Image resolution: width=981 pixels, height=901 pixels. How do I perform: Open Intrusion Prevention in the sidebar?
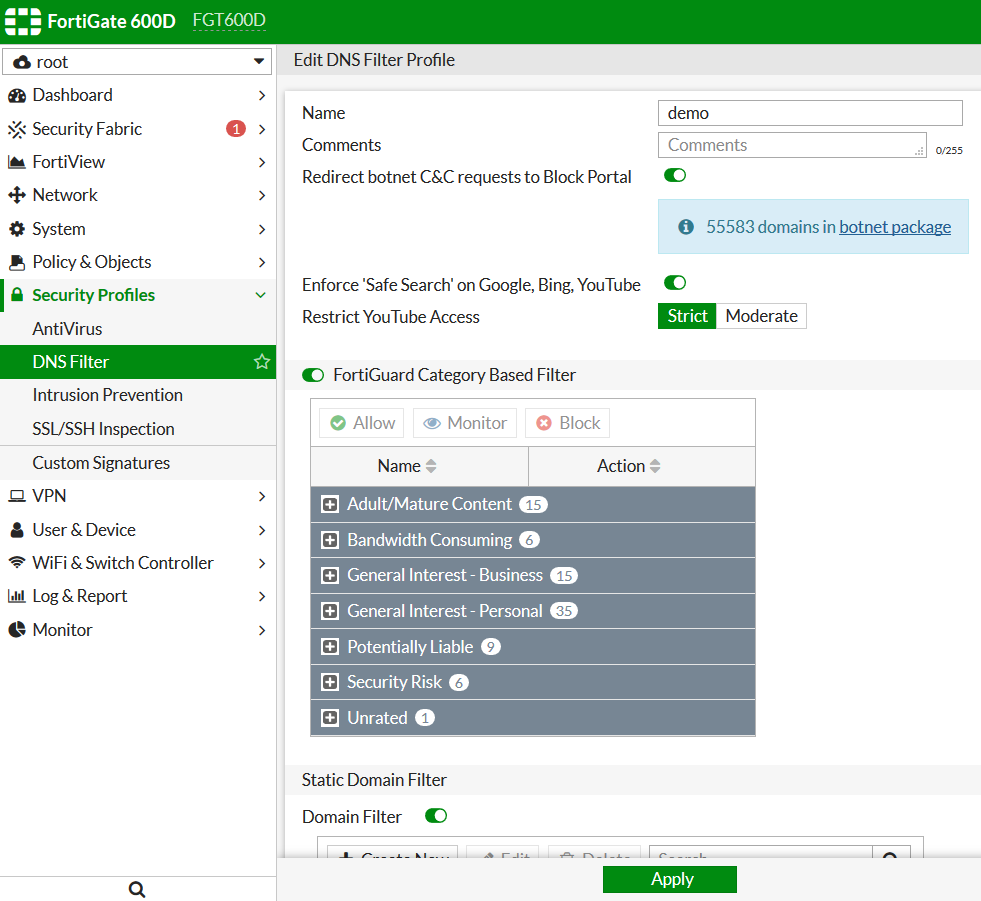[x=107, y=395]
